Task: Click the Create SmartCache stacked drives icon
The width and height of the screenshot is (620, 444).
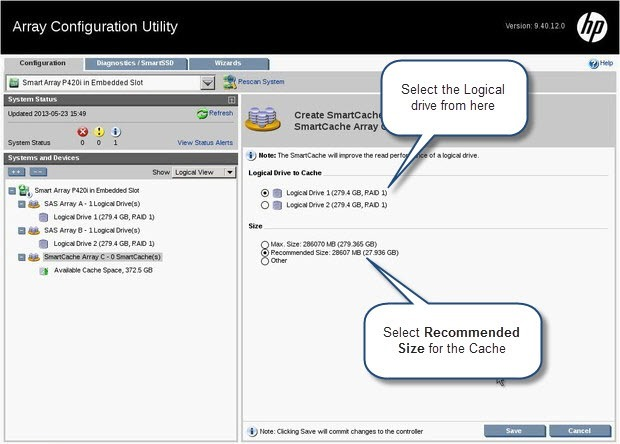Action: (263, 119)
